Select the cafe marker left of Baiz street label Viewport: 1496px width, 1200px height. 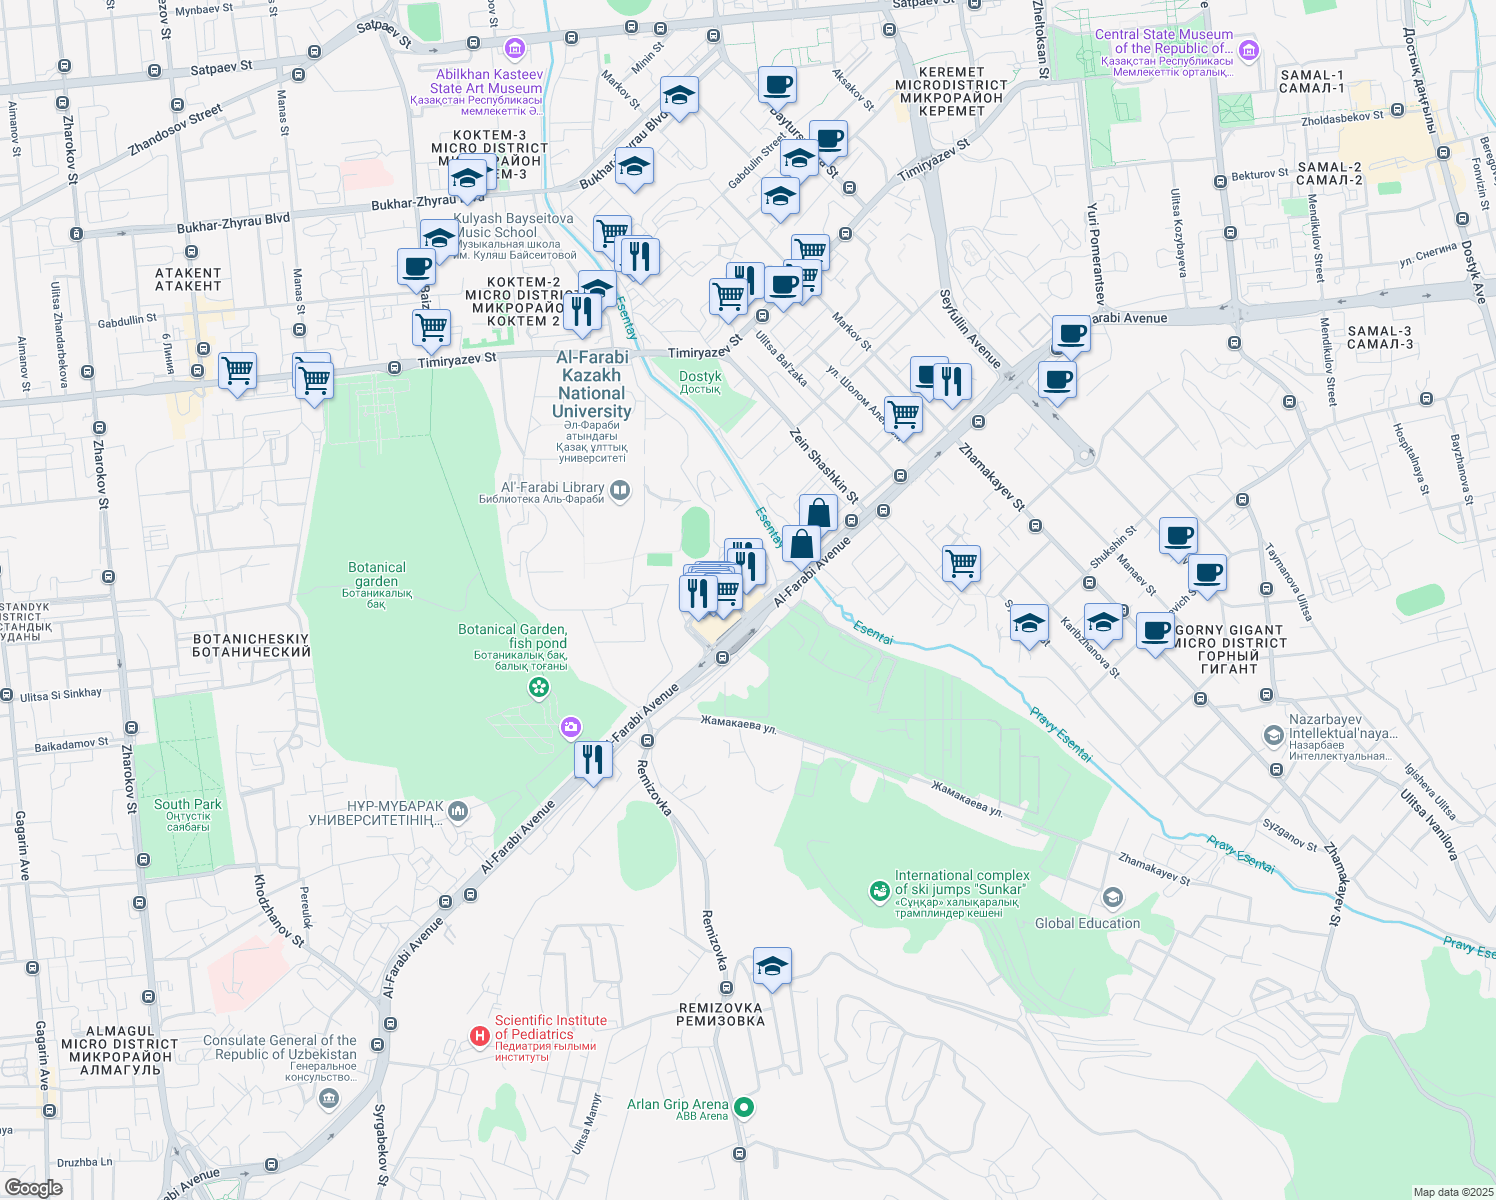pyautogui.click(x=416, y=268)
